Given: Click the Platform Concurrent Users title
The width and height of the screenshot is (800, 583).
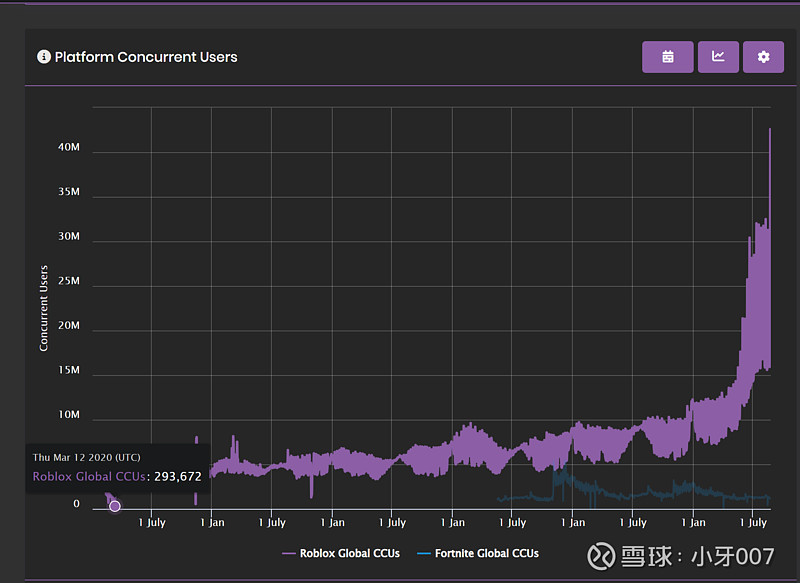Looking at the screenshot, I should pos(146,57).
